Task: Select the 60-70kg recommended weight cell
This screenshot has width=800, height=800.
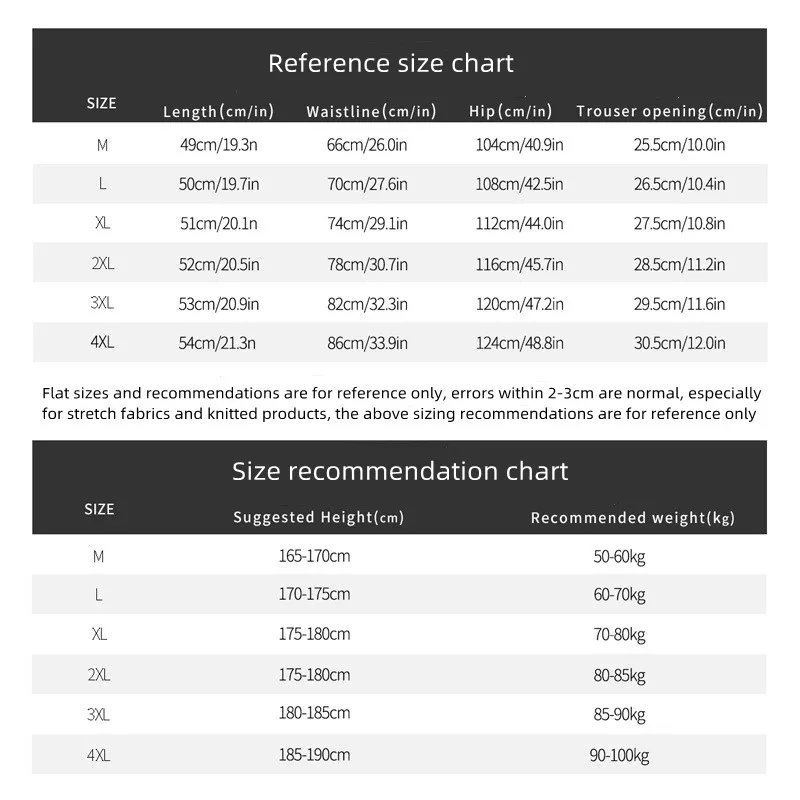Action: pos(619,595)
